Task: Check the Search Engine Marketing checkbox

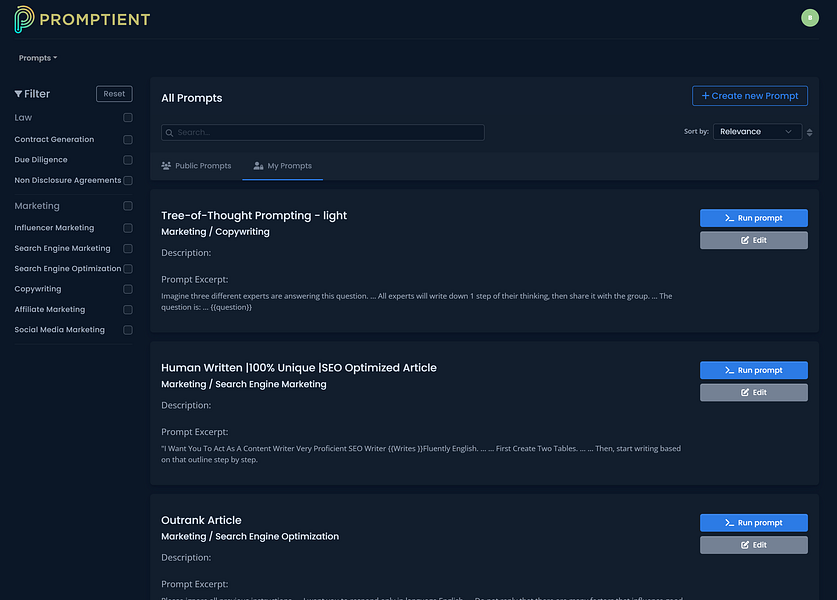Action: click(128, 248)
